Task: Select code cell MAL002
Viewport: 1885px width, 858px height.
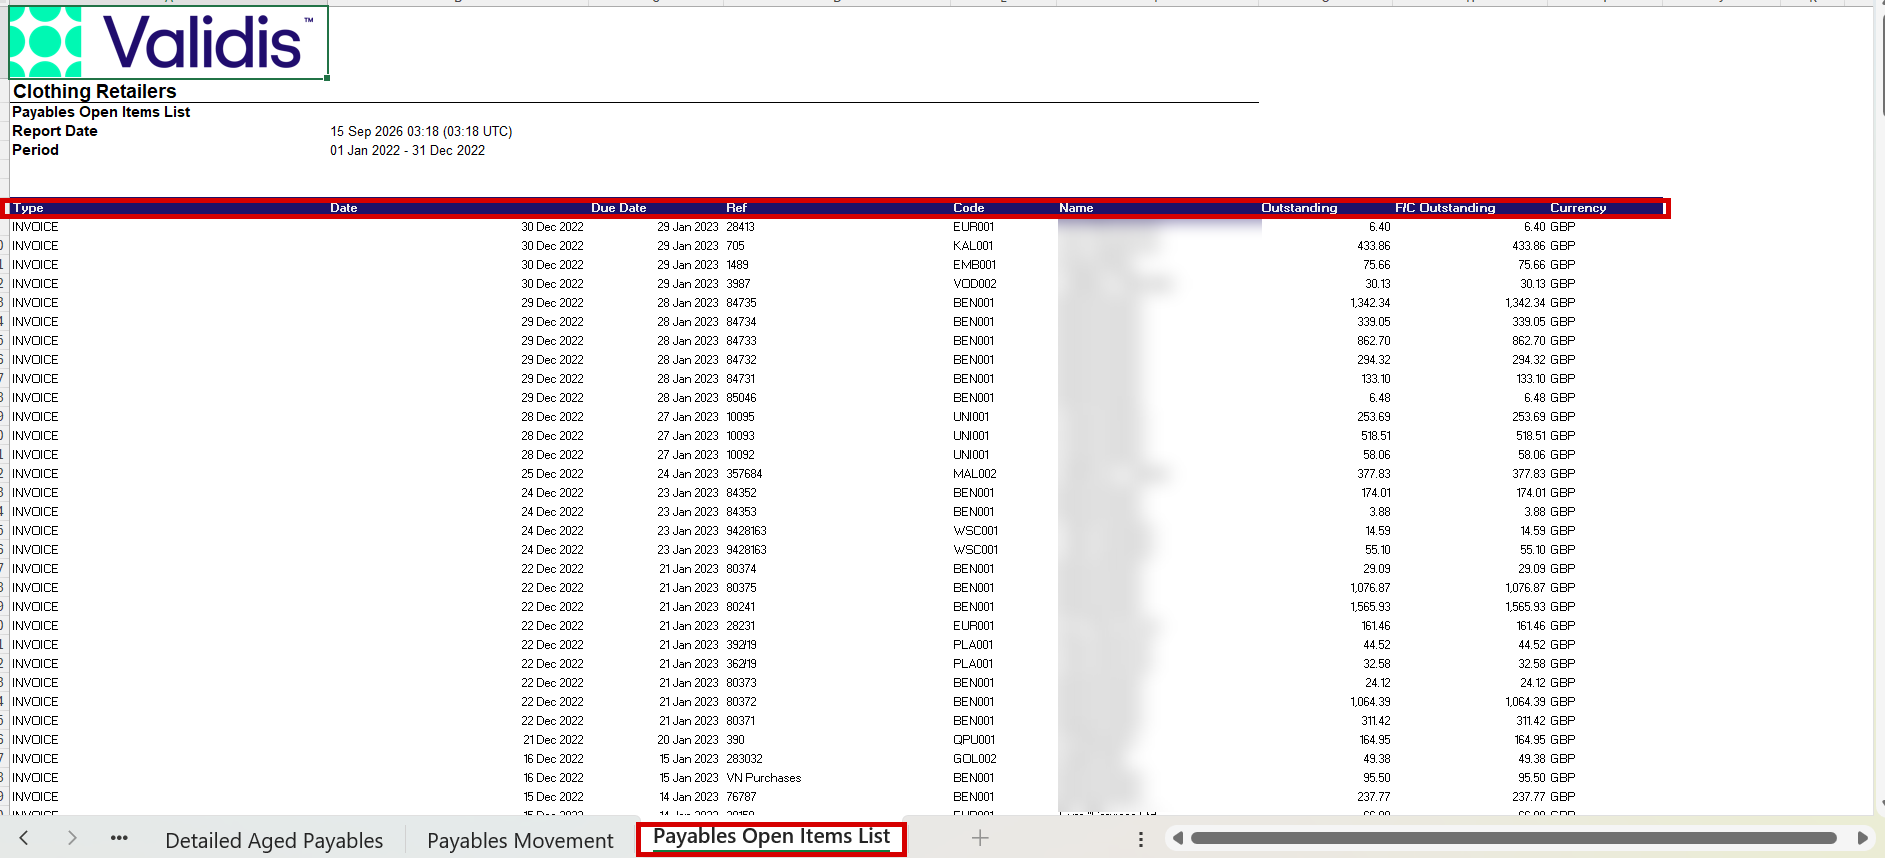Action: click(974, 474)
